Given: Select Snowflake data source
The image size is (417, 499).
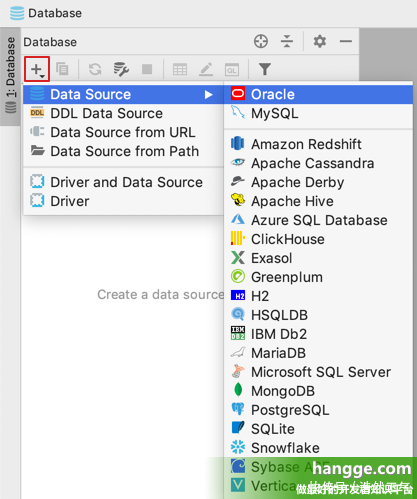Looking at the screenshot, I should 318,448.
